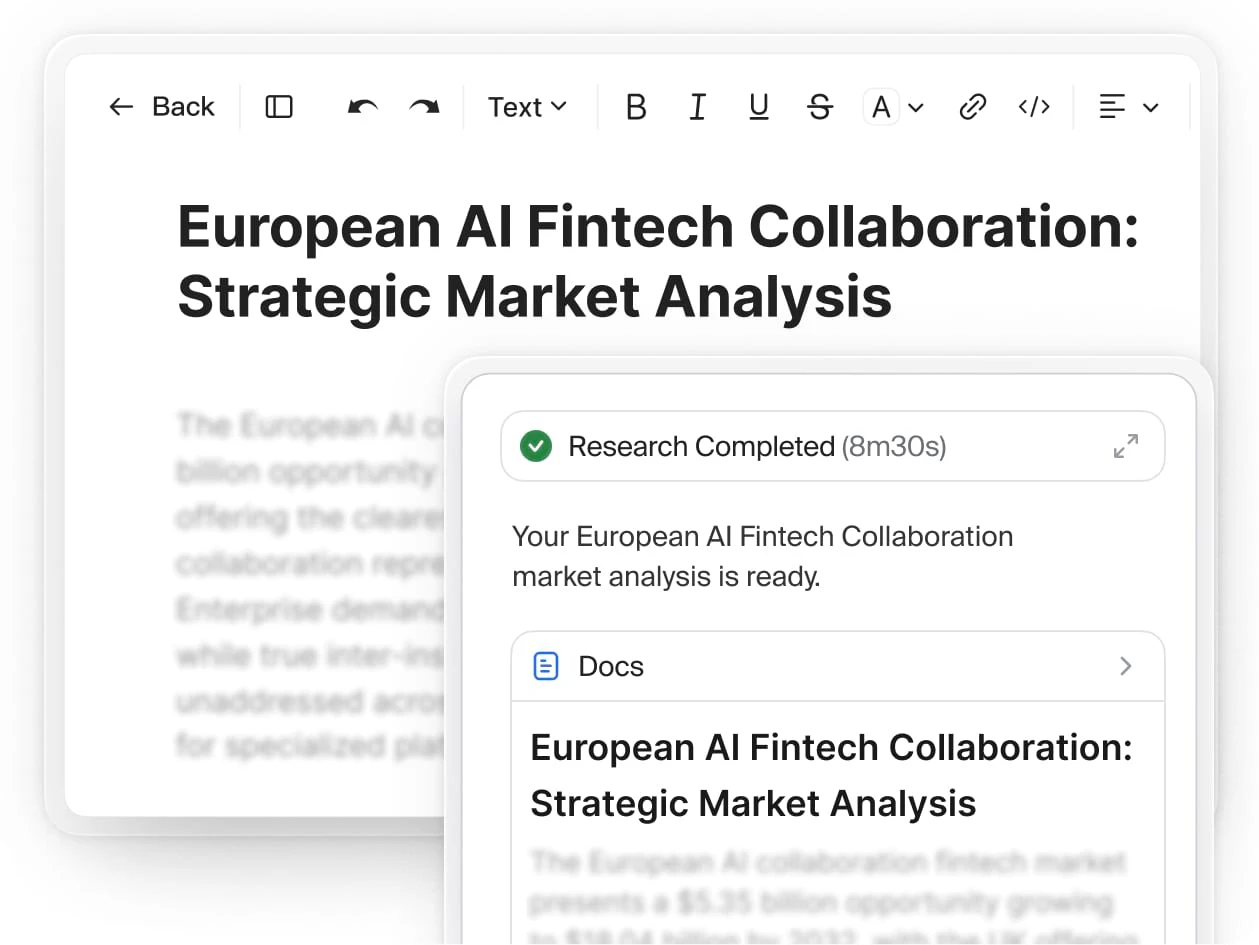Click the Docs chevron arrow
The height and width of the screenshot is (945, 1259).
click(1126, 666)
